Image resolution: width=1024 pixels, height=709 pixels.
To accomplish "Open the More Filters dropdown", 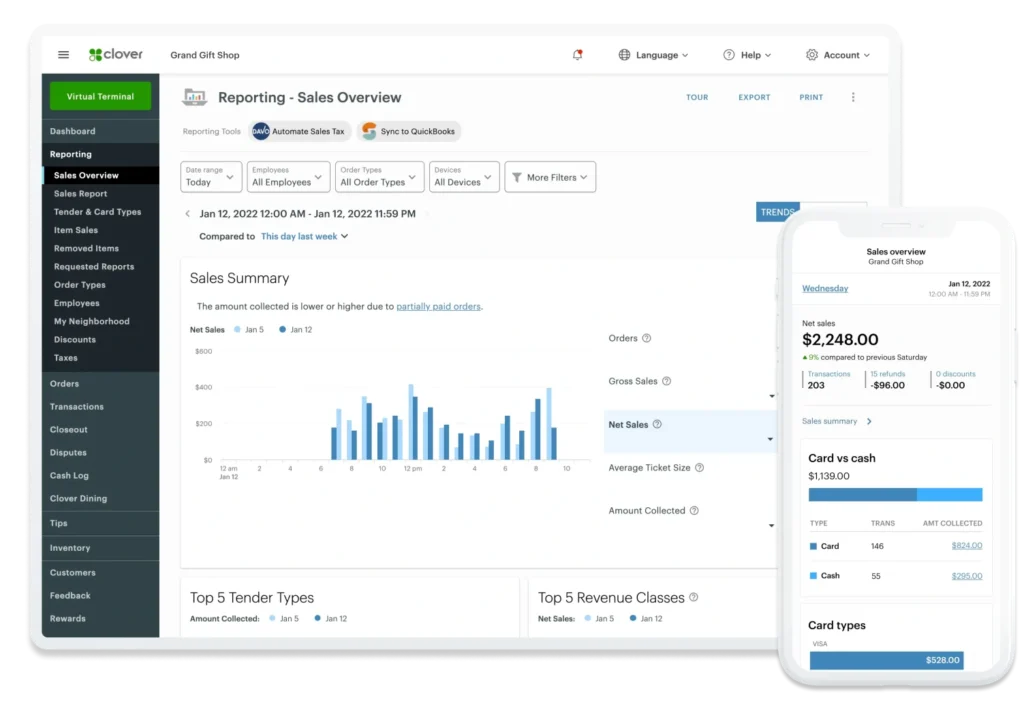I will pyautogui.click(x=550, y=177).
